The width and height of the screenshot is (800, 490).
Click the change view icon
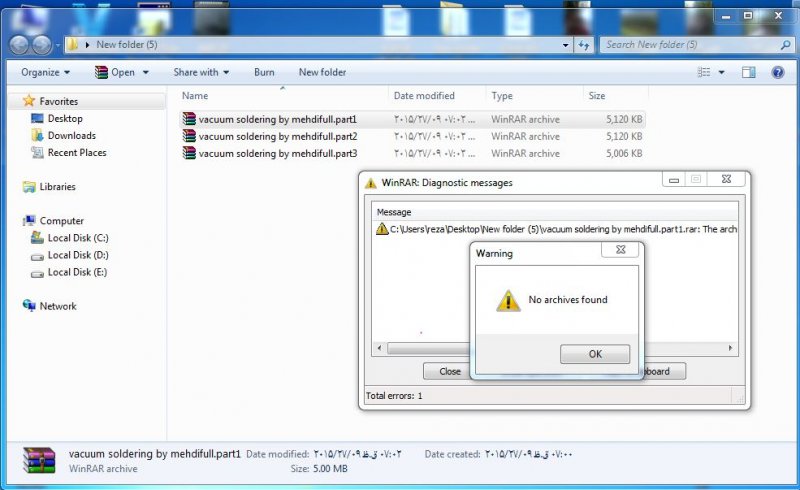[x=704, y=72]
